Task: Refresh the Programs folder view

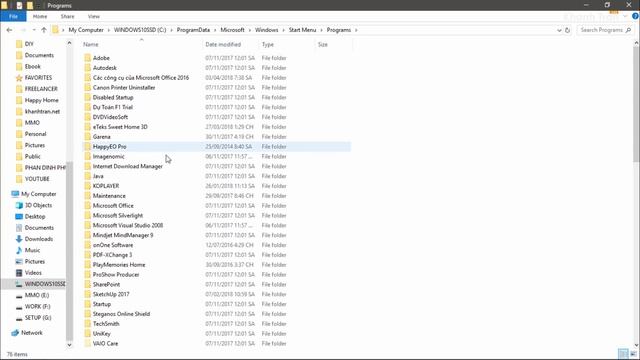Action: [x=567, y=30]
